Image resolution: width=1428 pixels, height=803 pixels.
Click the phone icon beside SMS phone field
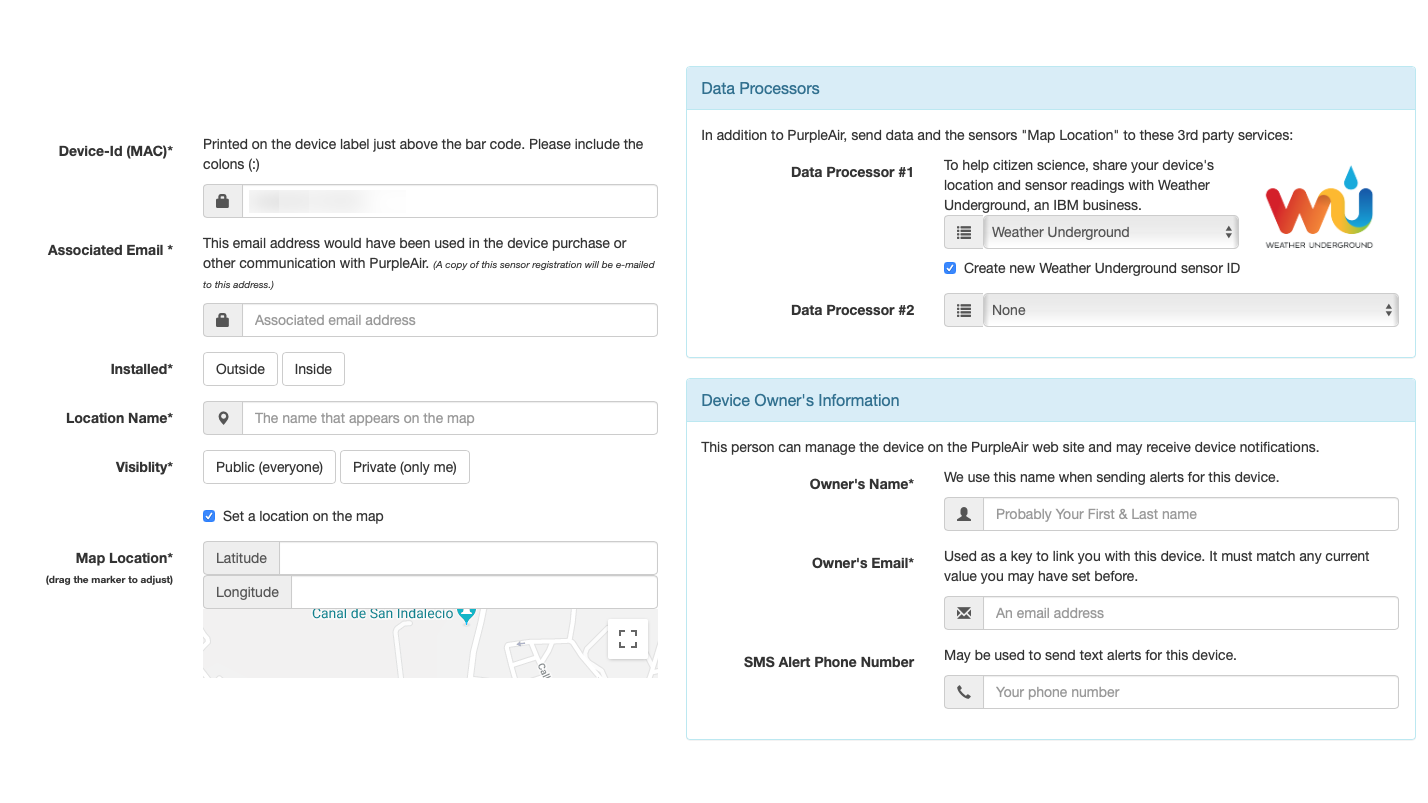[964, 692]
